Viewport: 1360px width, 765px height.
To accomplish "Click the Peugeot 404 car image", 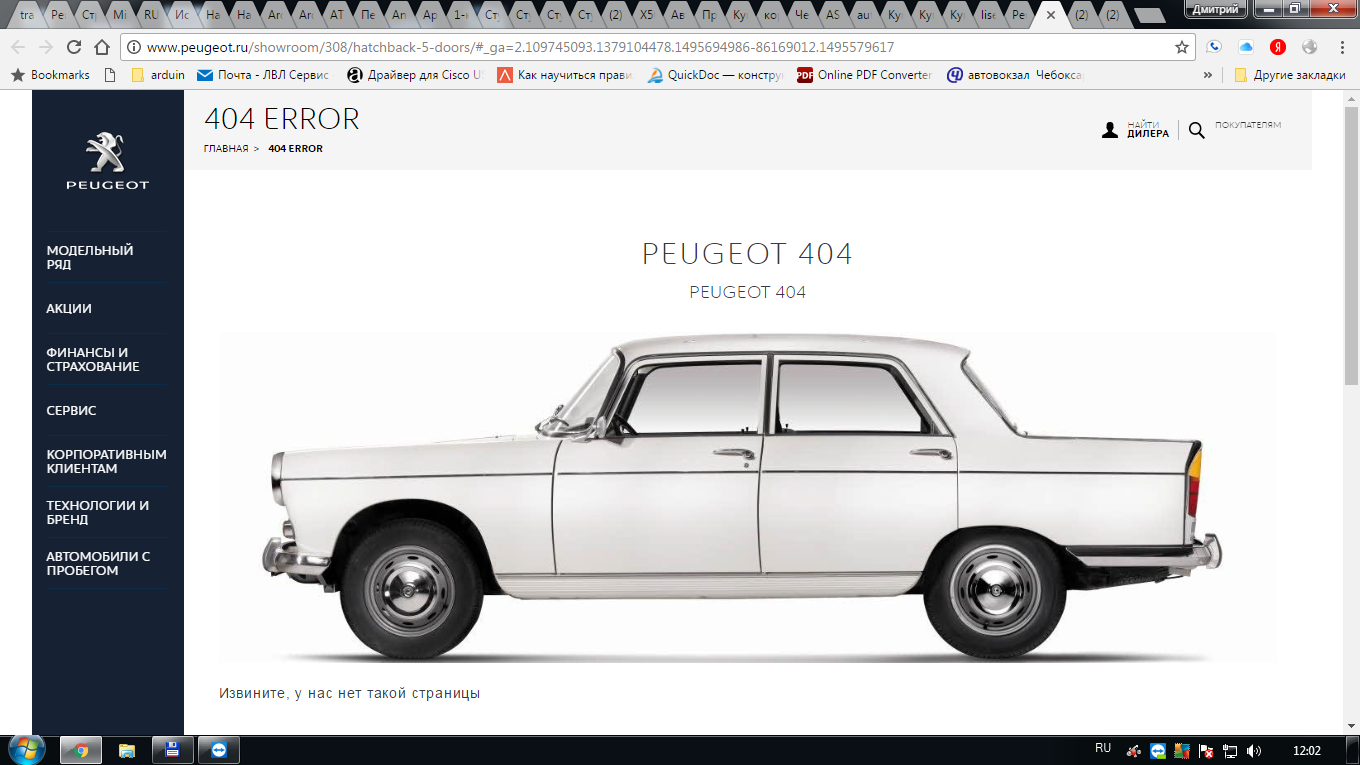I will click(747, 498).
